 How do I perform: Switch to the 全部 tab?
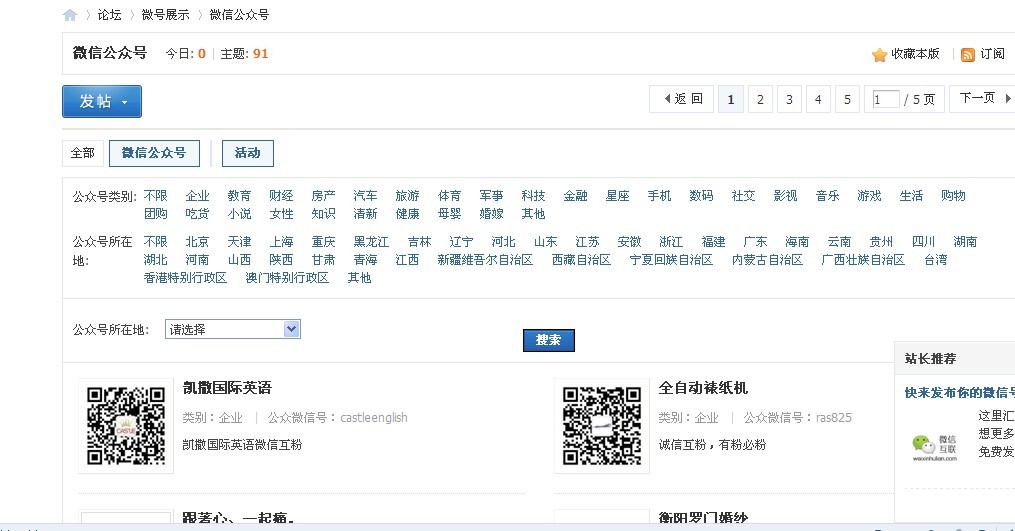(x=83, y=153)
